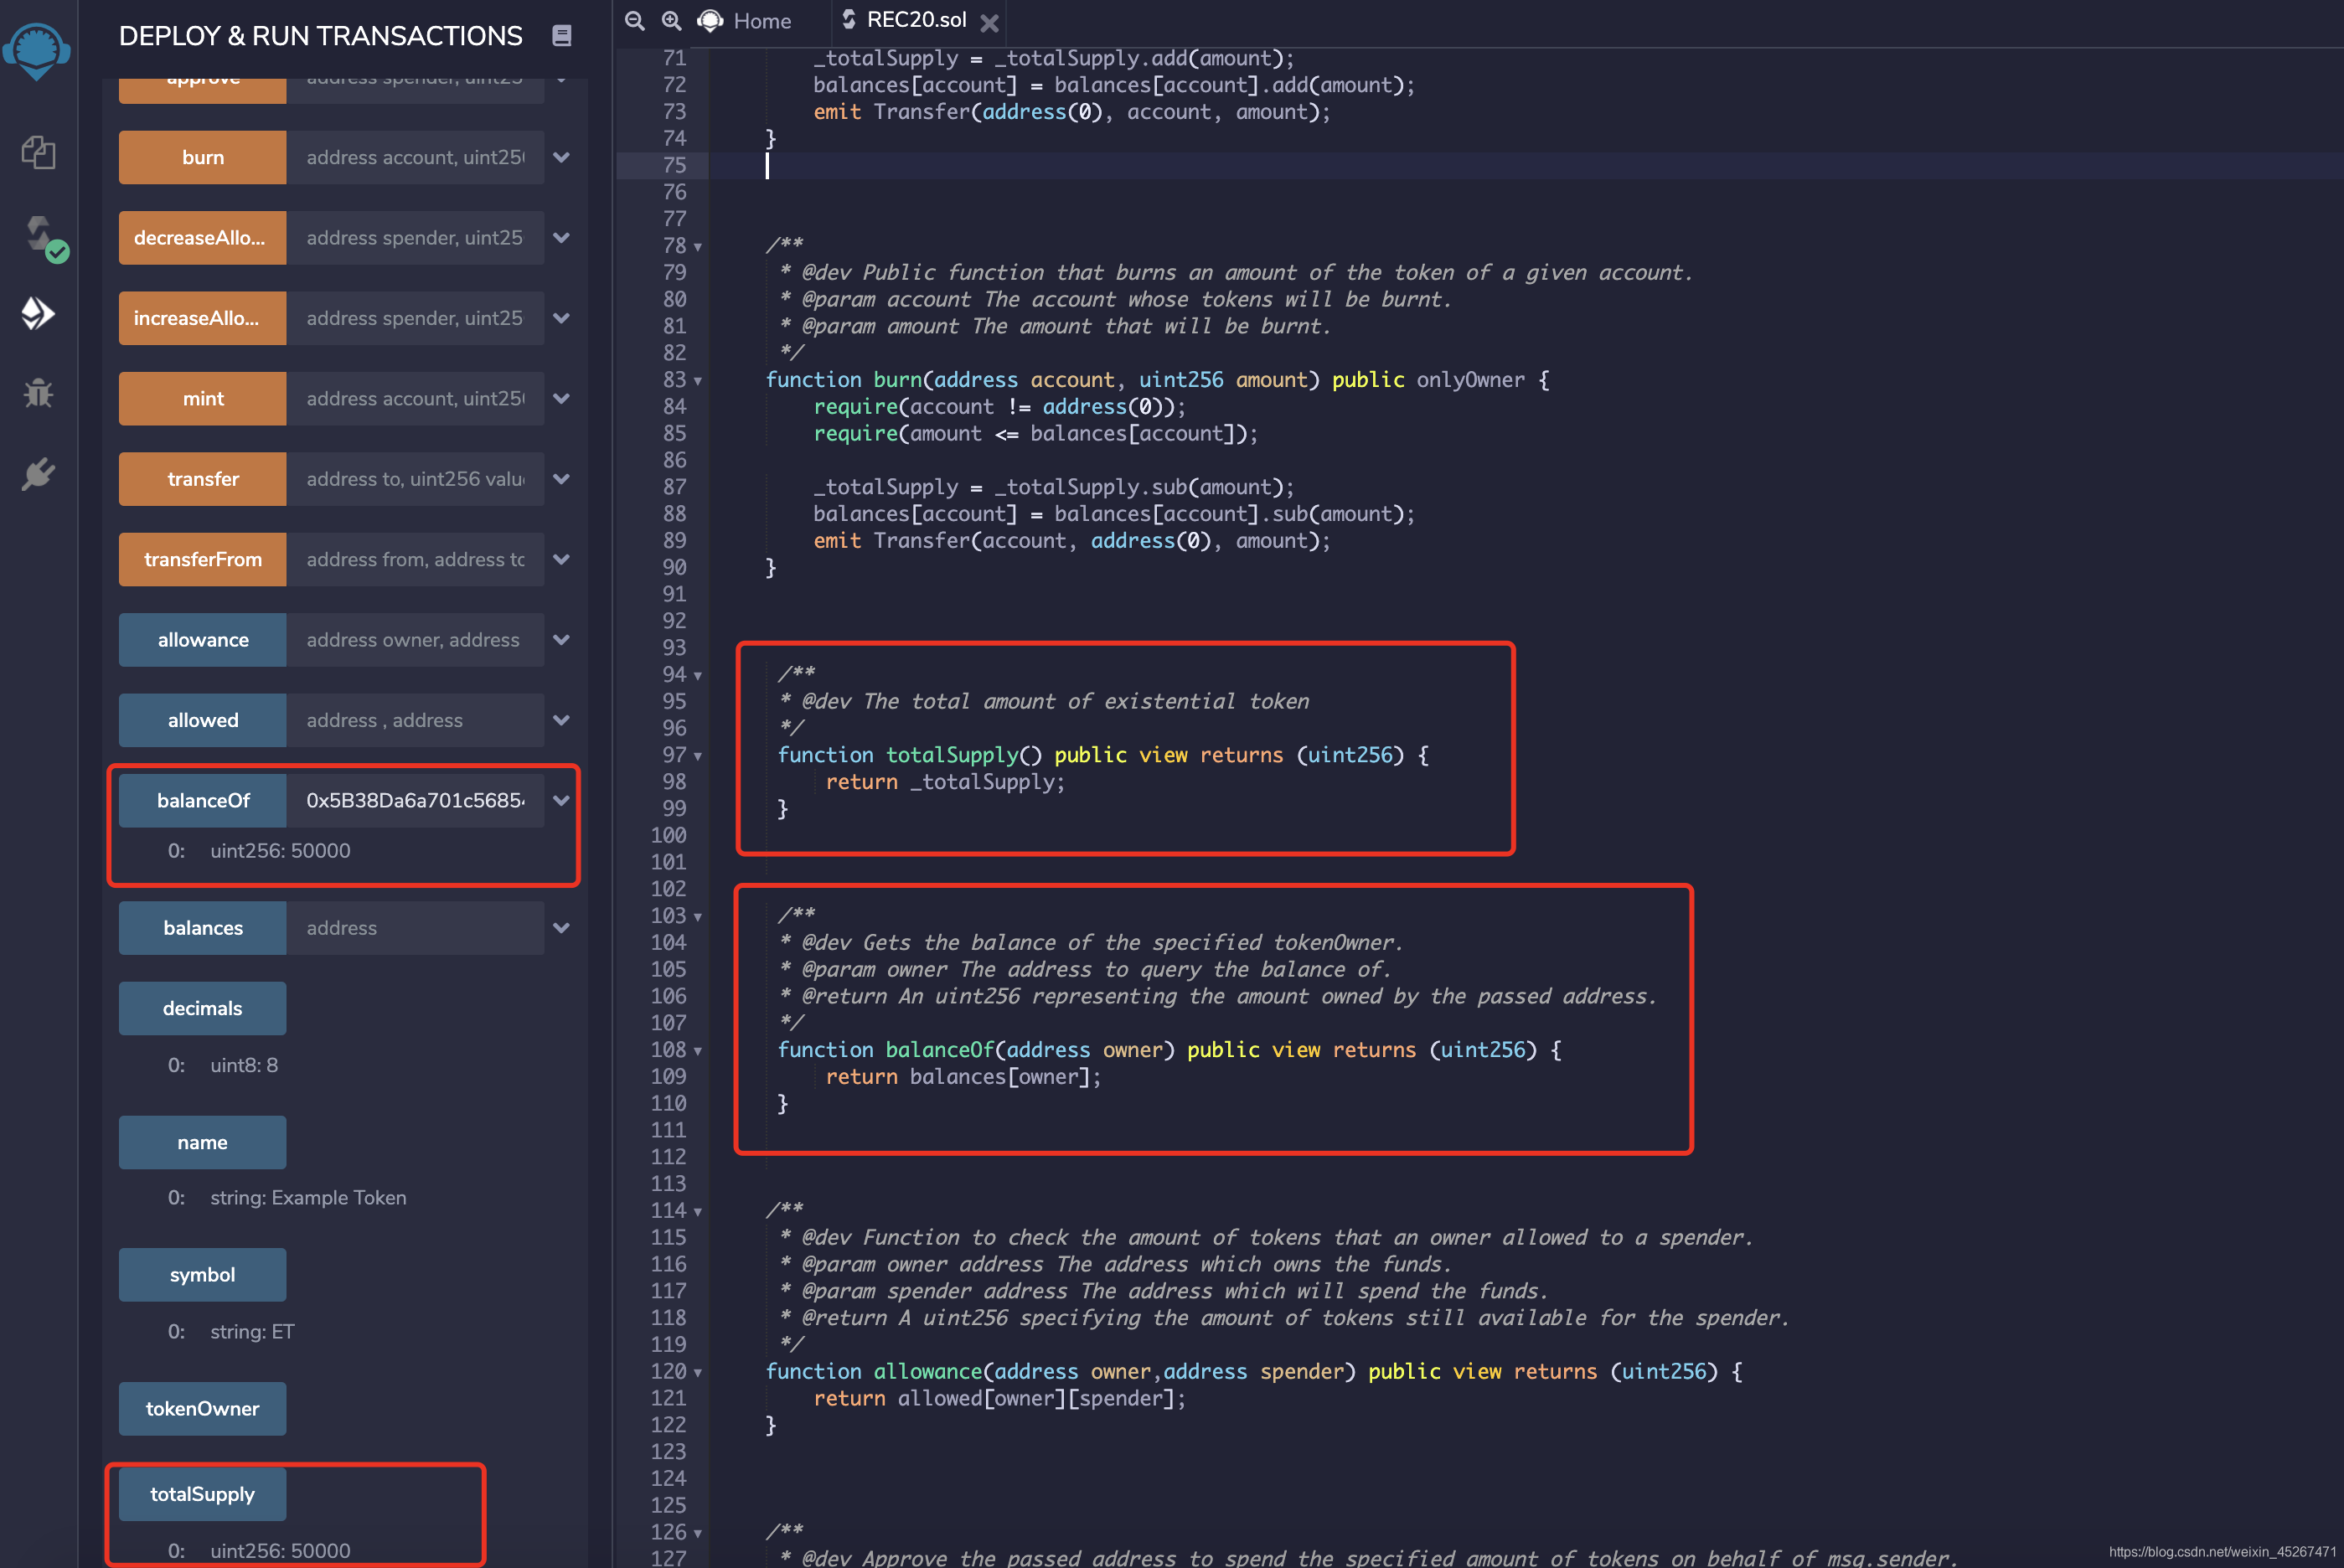This screenshot has width=2344, height=1568.
Task: Click the balances address input field
Action: click(415, 928)
